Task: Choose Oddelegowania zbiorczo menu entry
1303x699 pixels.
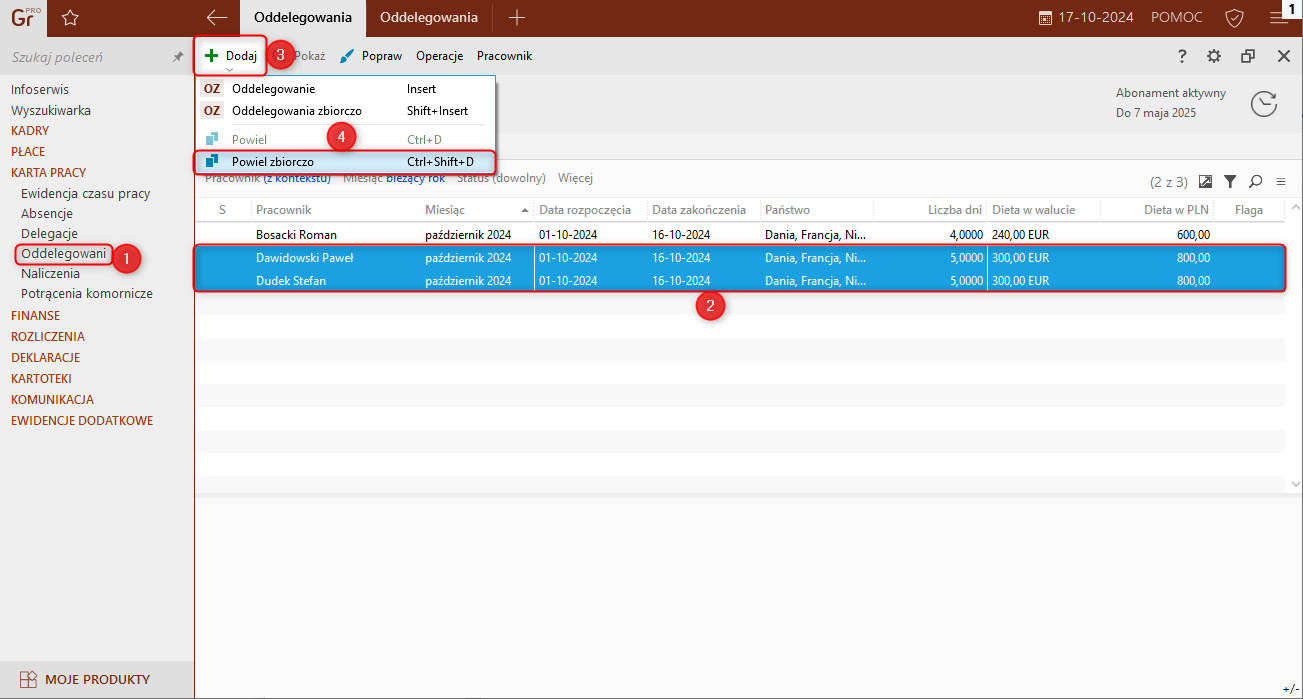Action: [345, 111]
